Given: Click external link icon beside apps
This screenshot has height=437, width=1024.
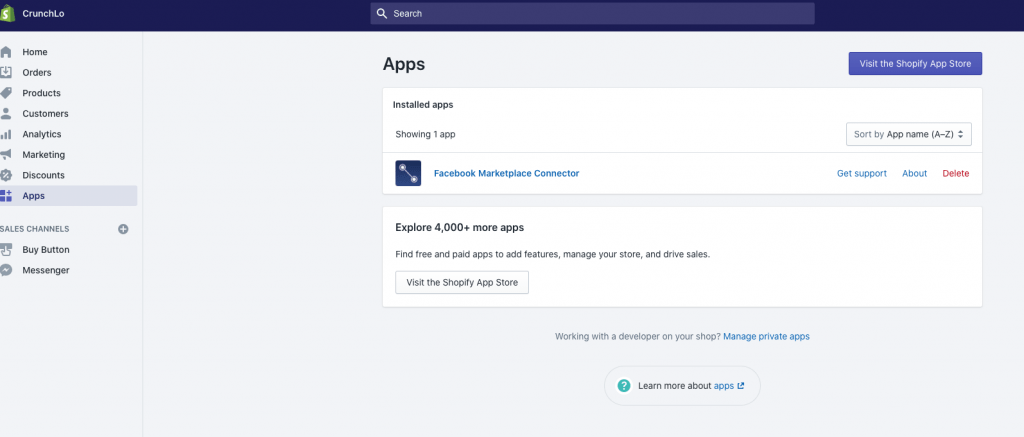Looking at the screenshot, I should tap(741, 386).
